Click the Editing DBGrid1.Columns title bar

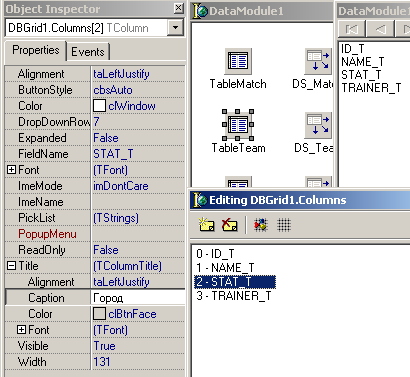(x=300, y=200)
